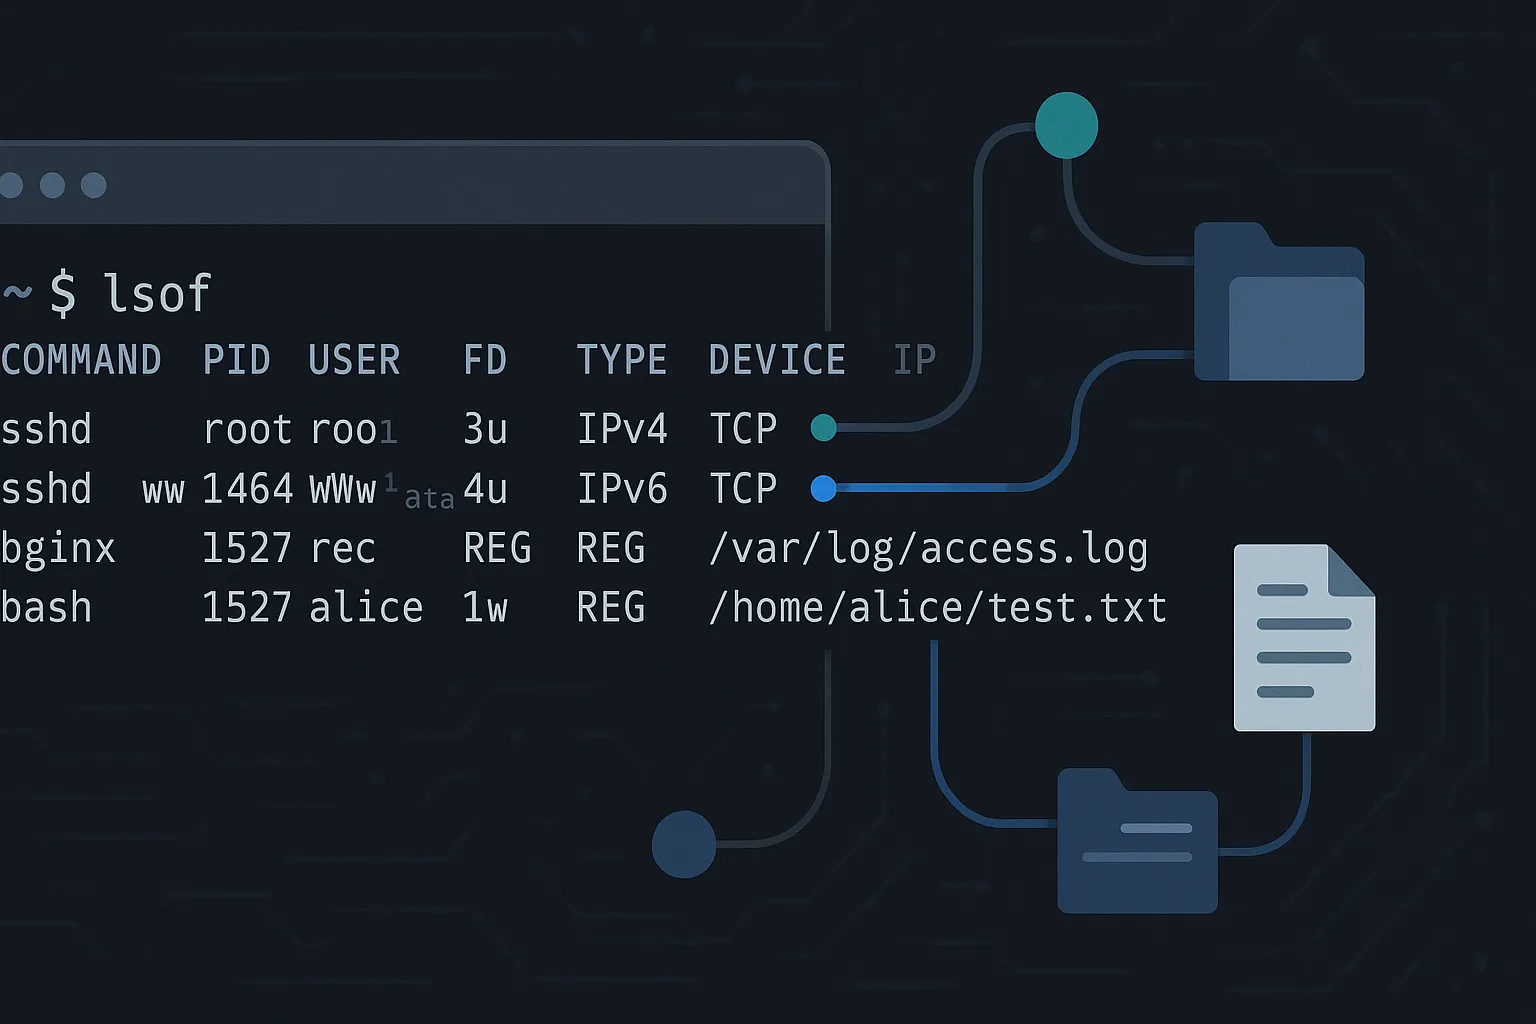Click the small blue dot beside IPv6 TCP

pyautogui.click(x=823, y=488)
